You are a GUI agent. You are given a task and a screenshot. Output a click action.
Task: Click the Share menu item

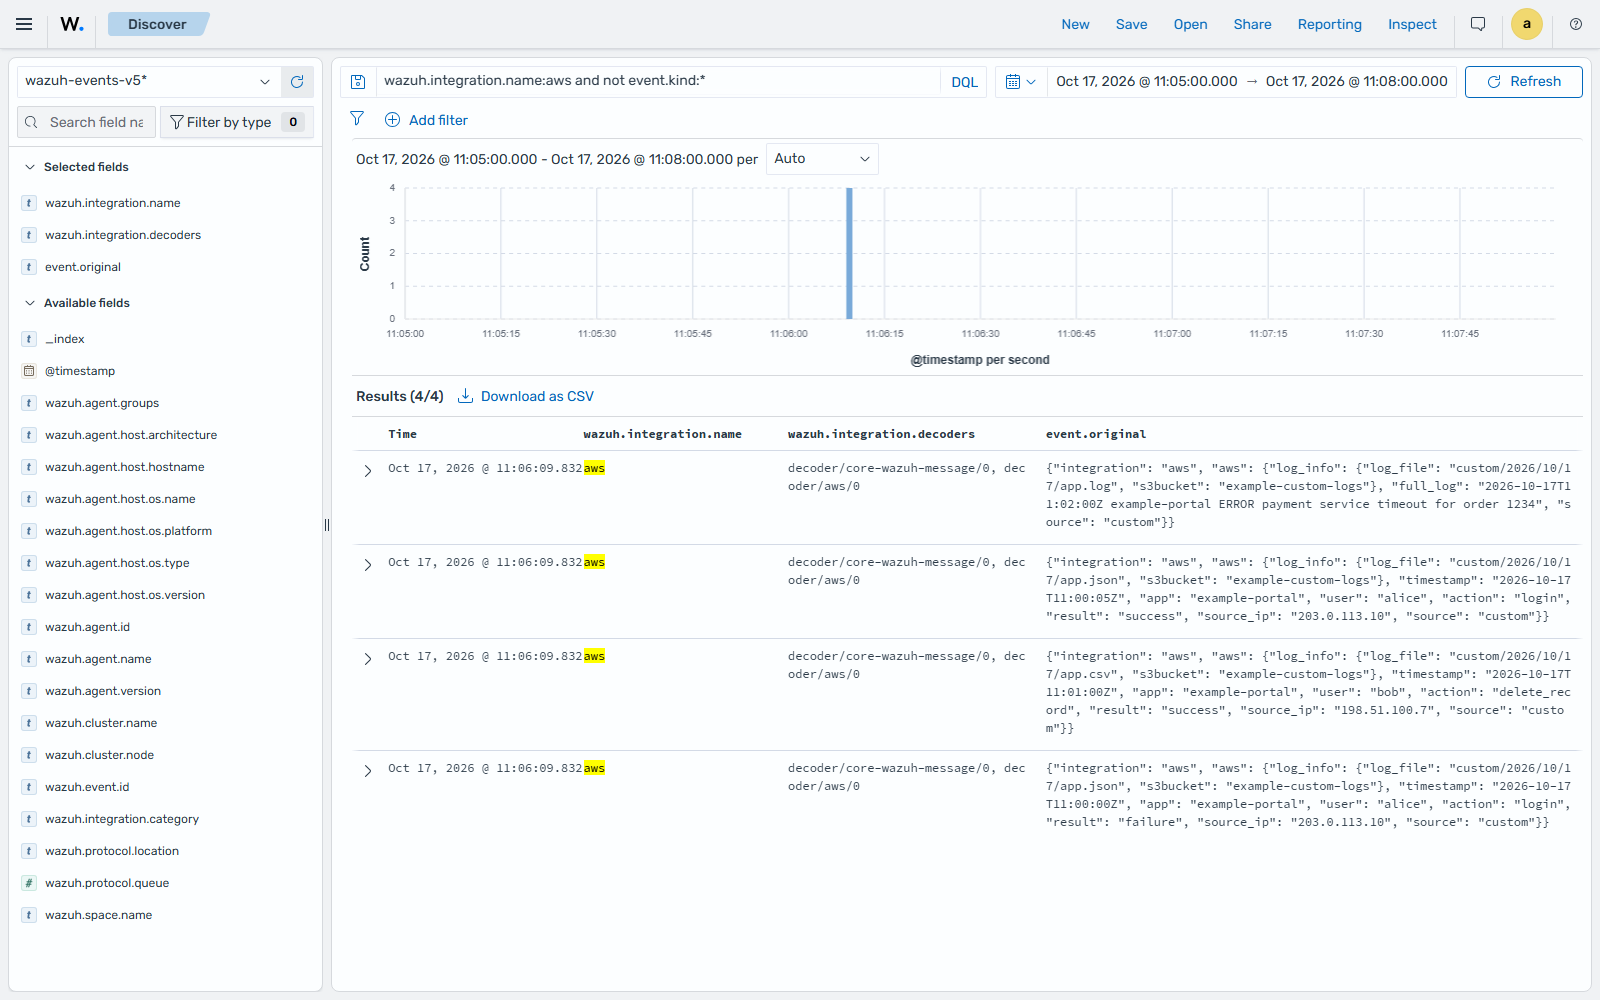coord(1252,24)
